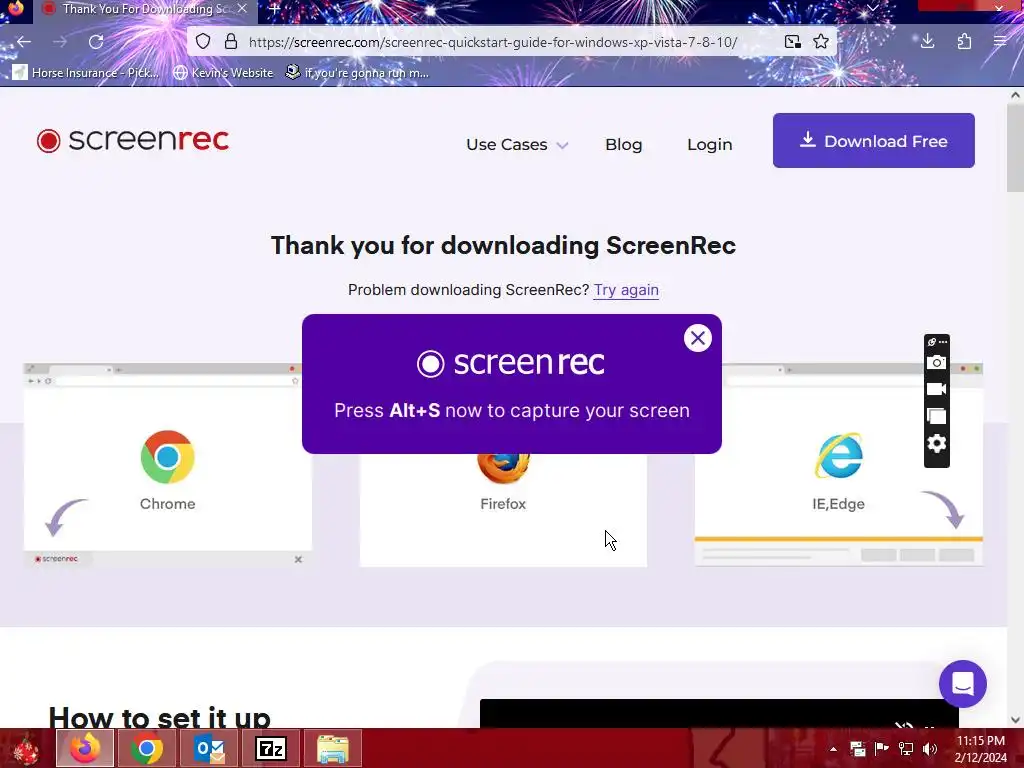Reload the current page
The height and width of the screenshot is (768, 1024).
pyautogui.click(x=96, y=42)
